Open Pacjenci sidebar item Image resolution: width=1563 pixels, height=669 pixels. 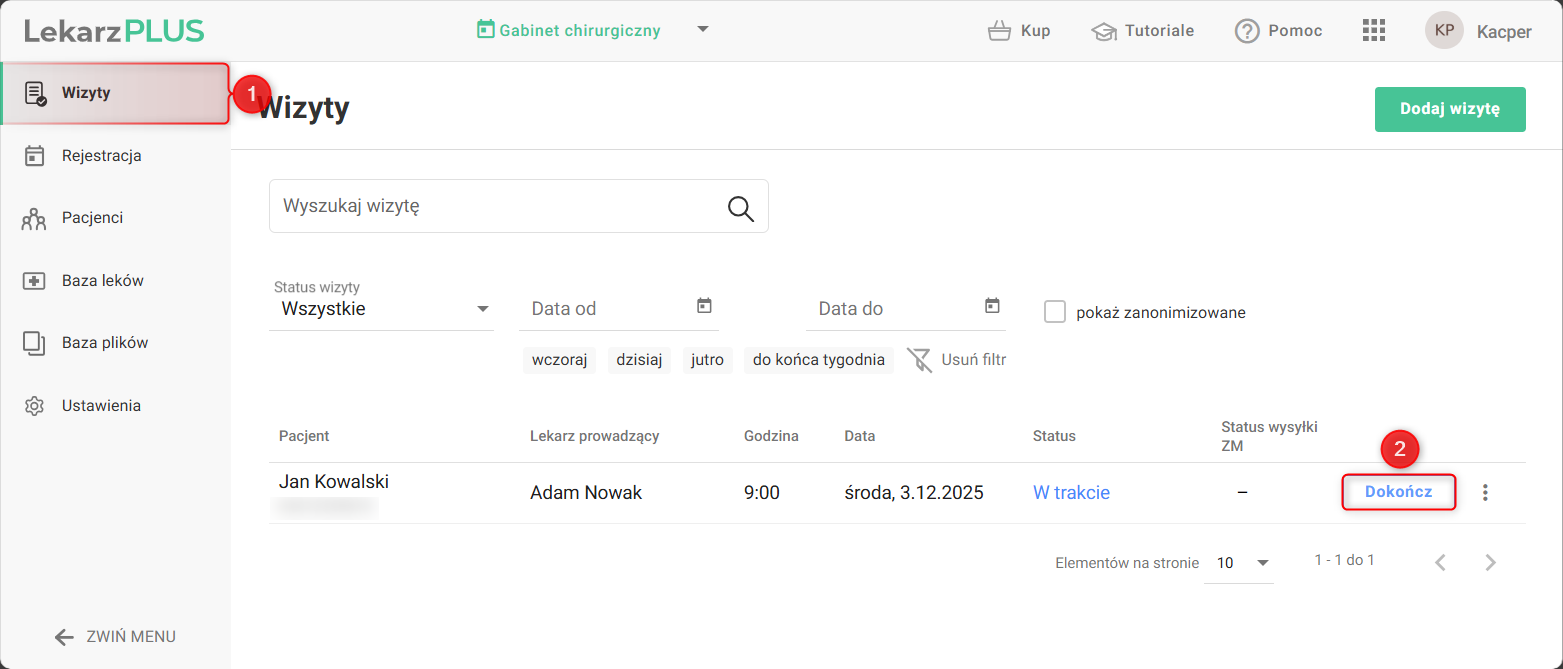click(92, 218)
